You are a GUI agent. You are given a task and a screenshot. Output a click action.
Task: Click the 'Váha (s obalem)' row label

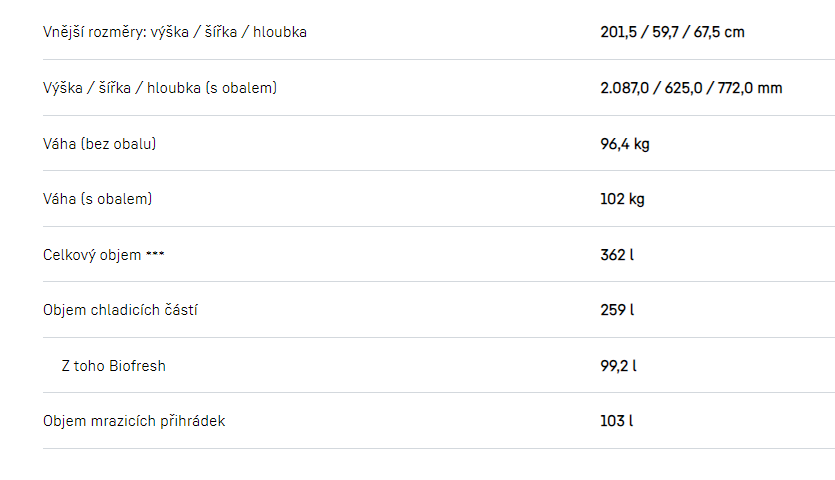(98, 199)
